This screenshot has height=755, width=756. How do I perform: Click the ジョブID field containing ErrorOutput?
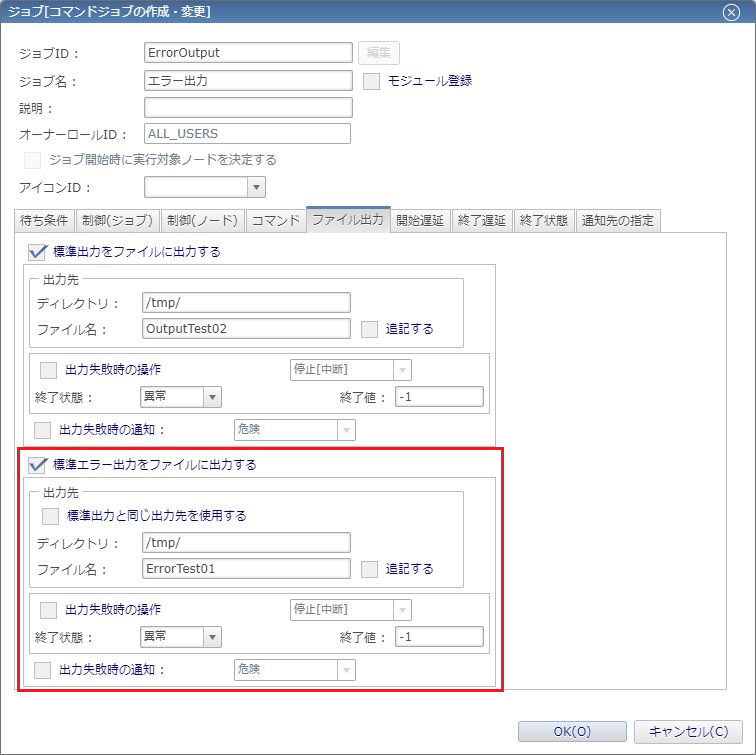pyautogui.click(x=248, y=53)
